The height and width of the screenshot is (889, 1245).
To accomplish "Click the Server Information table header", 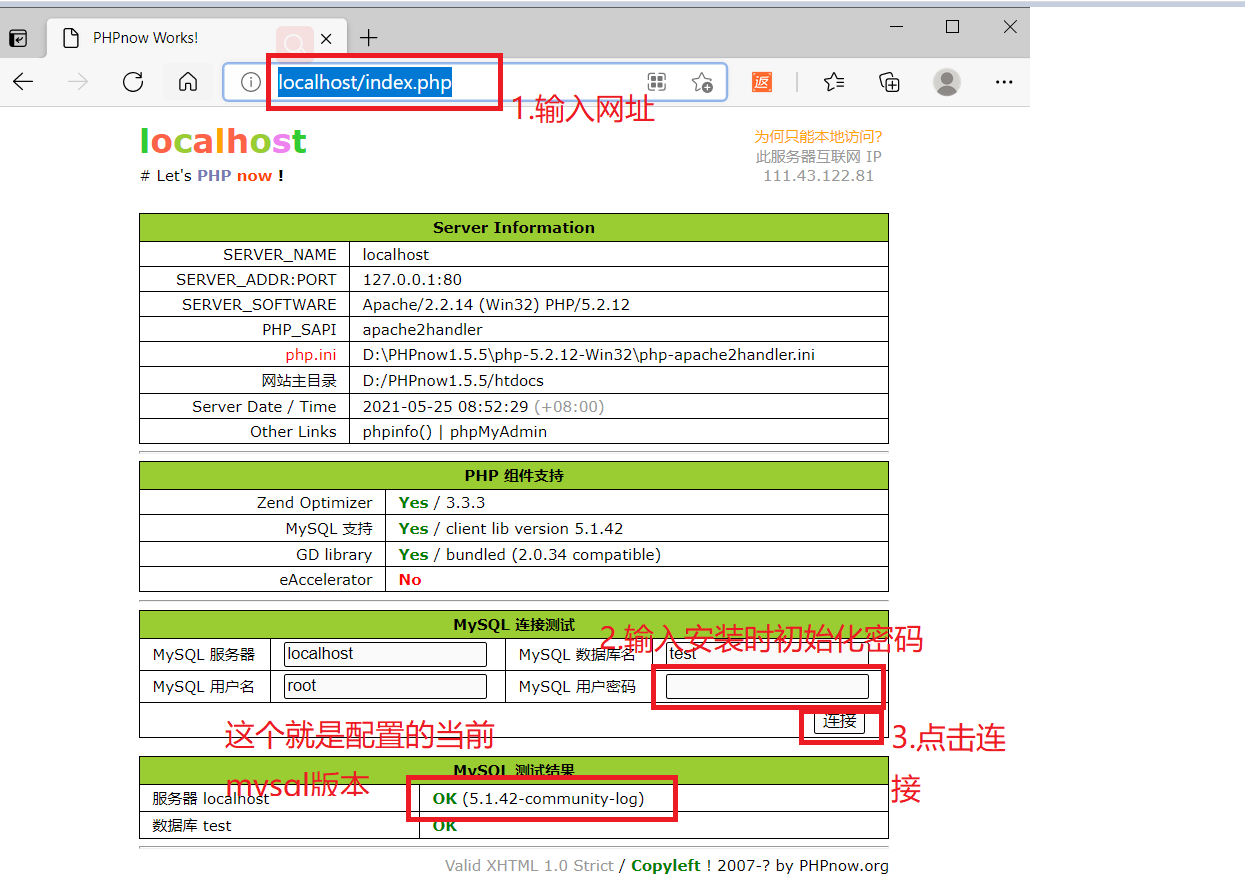I will (x=514, y=227).
